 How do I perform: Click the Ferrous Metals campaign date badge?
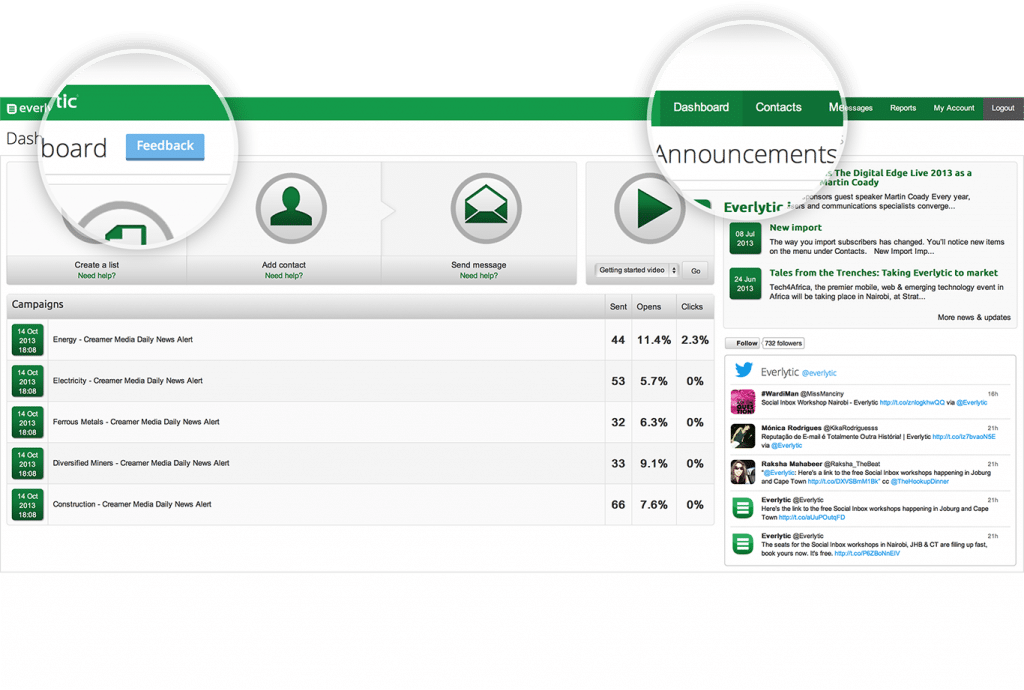point(27,422)
